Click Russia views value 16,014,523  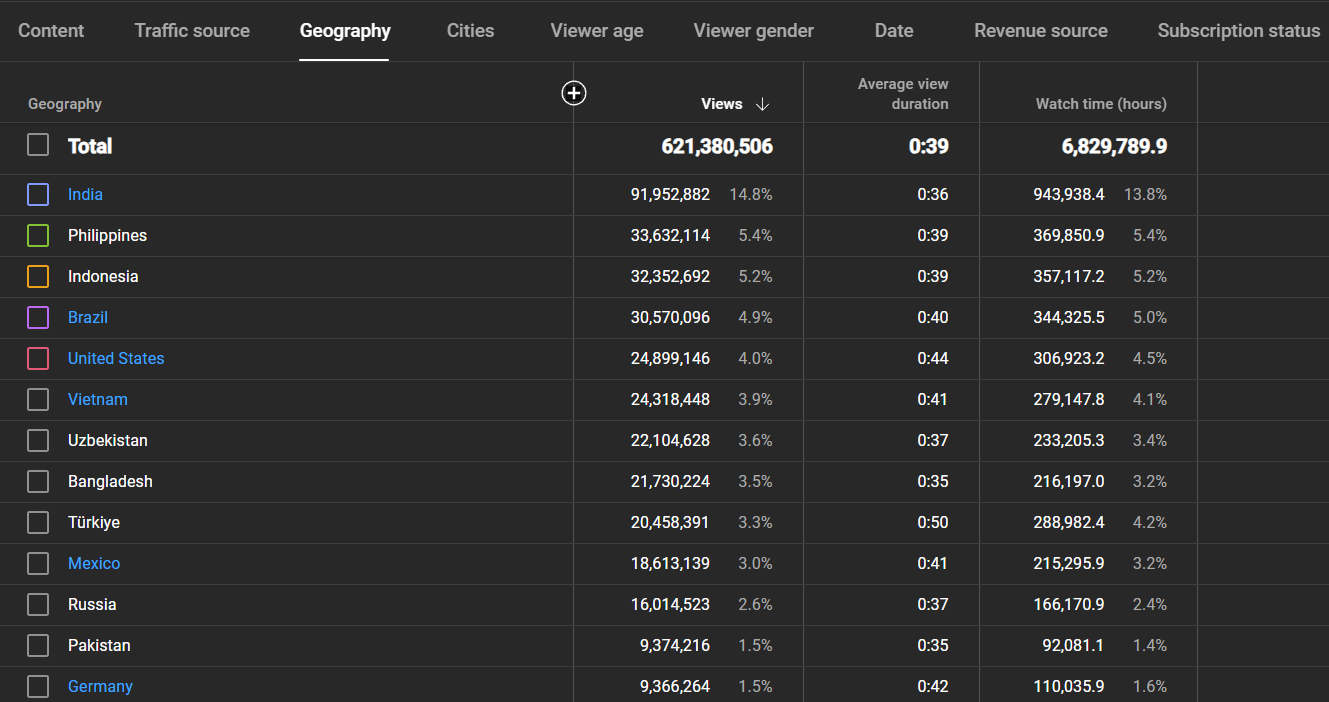click(x=670, y=604)
